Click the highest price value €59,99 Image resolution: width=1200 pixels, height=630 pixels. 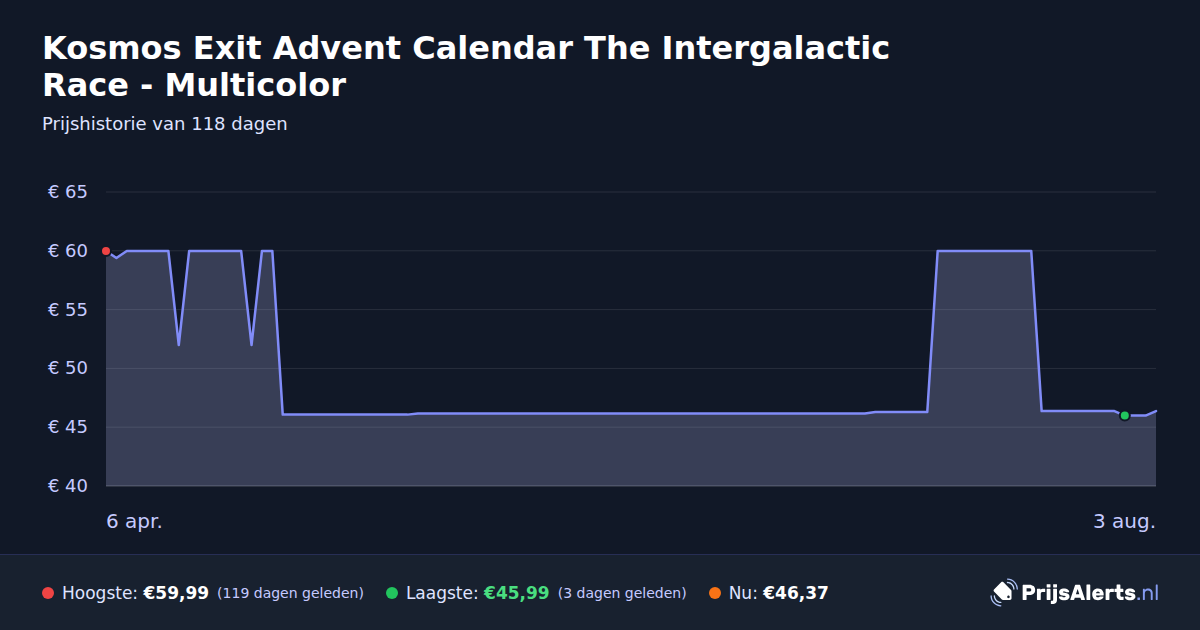176,593
